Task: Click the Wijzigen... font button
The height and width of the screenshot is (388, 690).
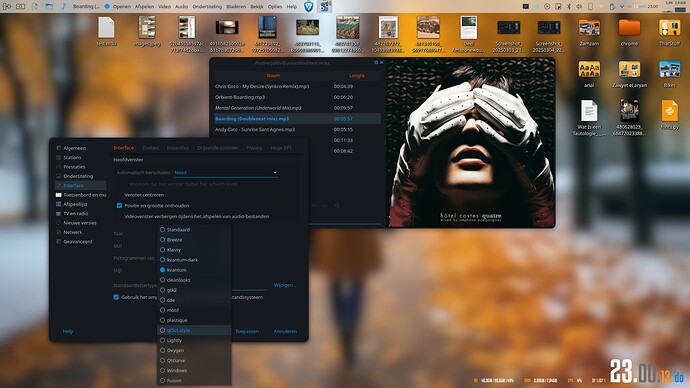Action: tap(285, 285)
